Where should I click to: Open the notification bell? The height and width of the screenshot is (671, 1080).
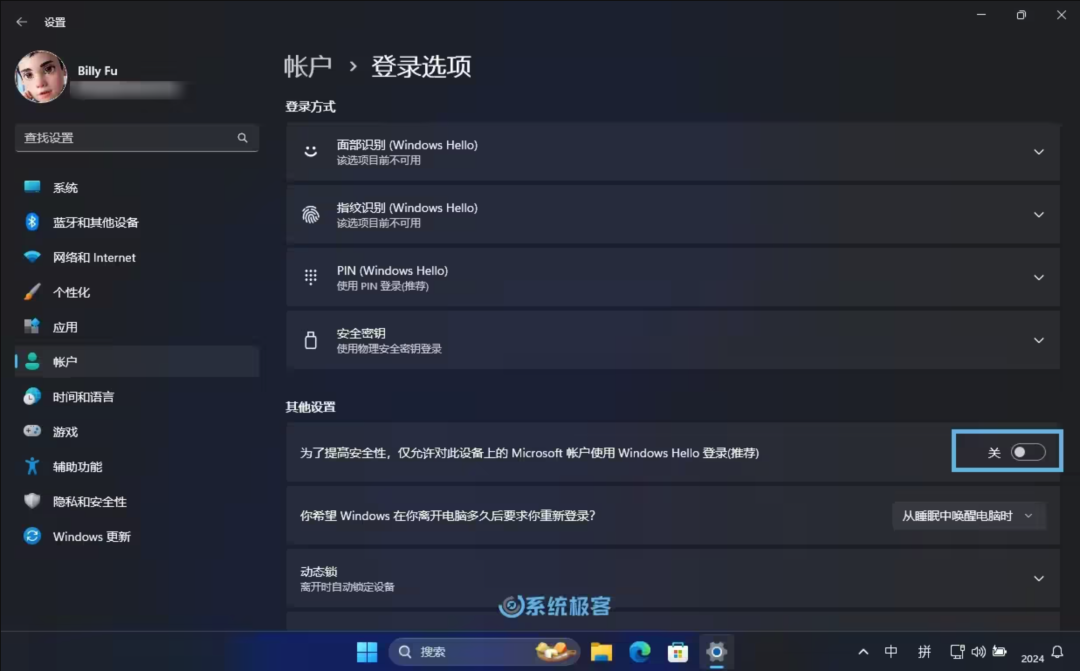coord(1057,652)
